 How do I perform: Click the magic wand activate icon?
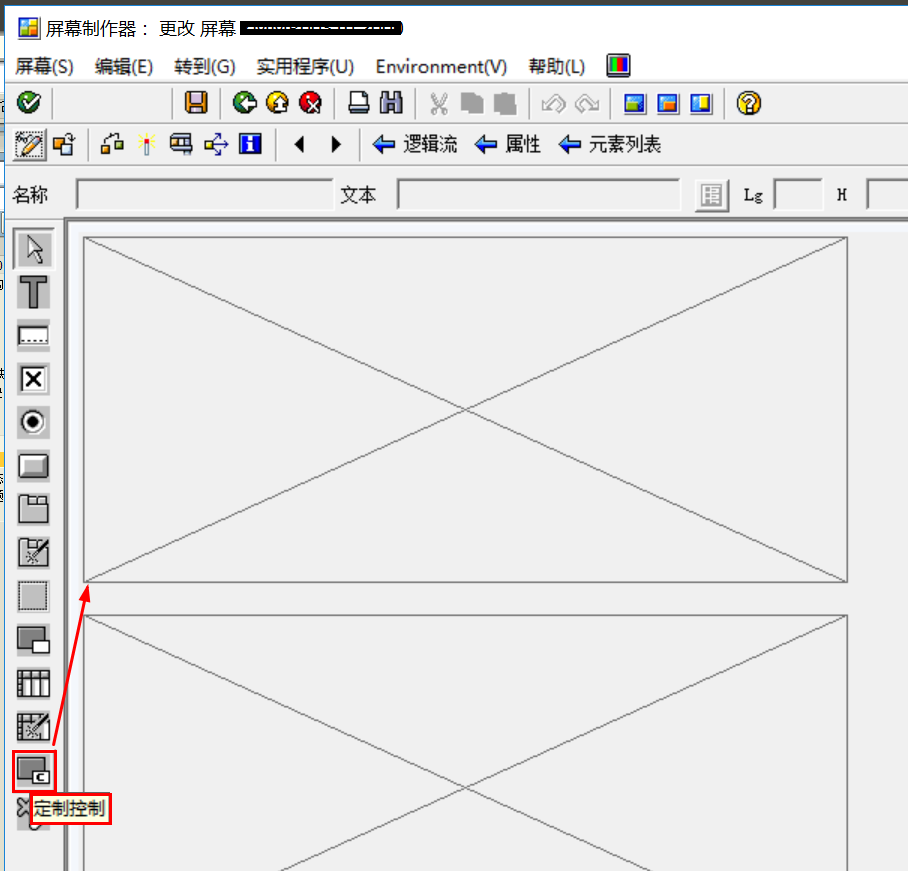147,144
